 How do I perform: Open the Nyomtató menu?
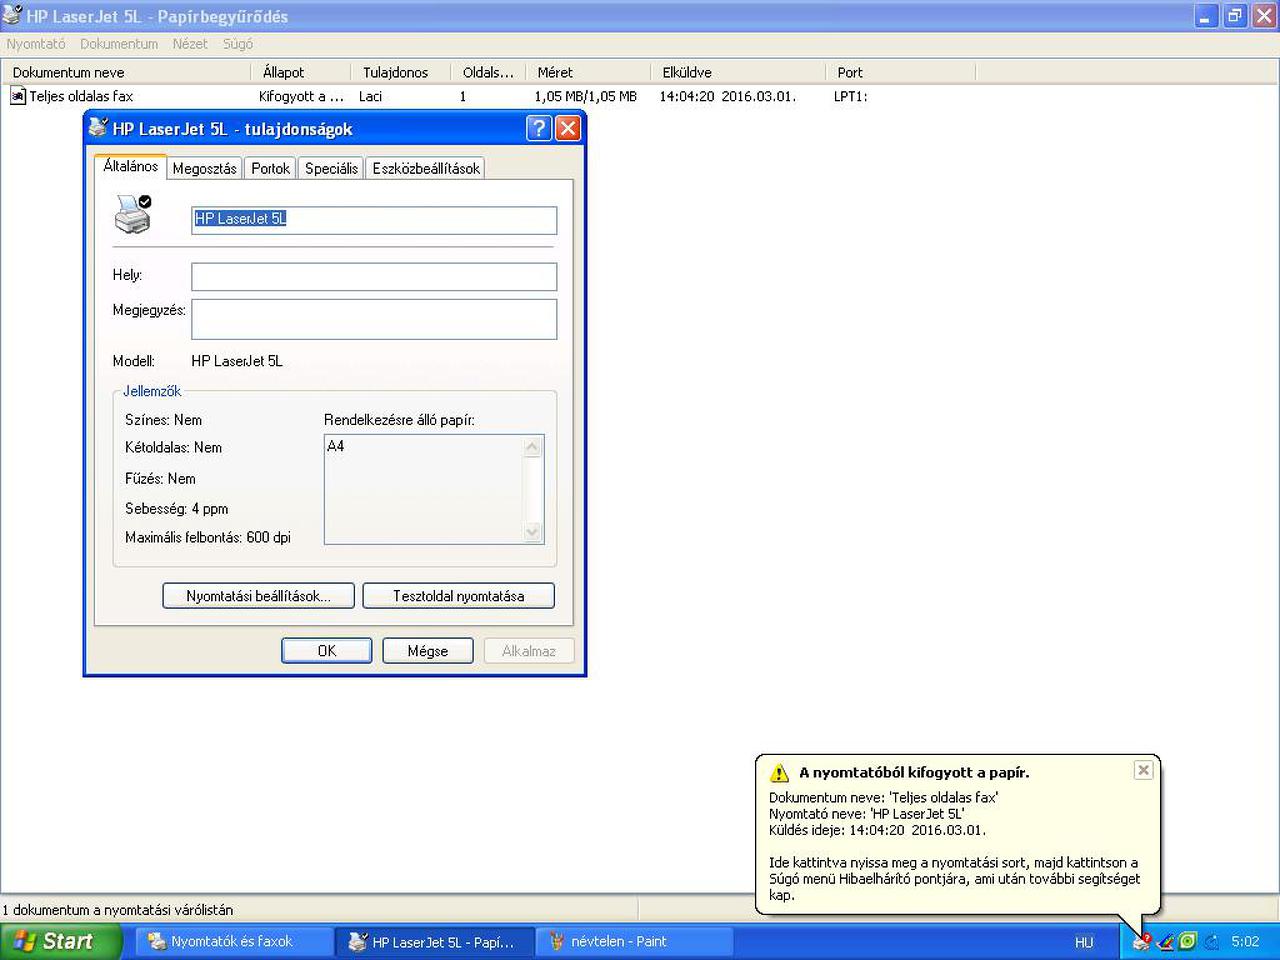[x=36, y=44]
